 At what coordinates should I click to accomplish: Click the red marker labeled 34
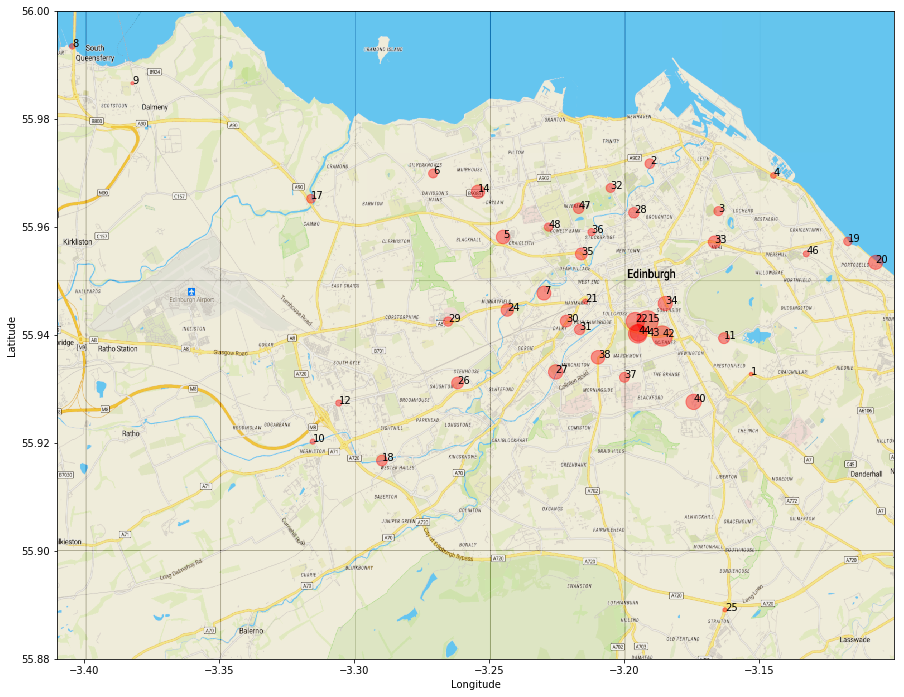click(664, 303)
